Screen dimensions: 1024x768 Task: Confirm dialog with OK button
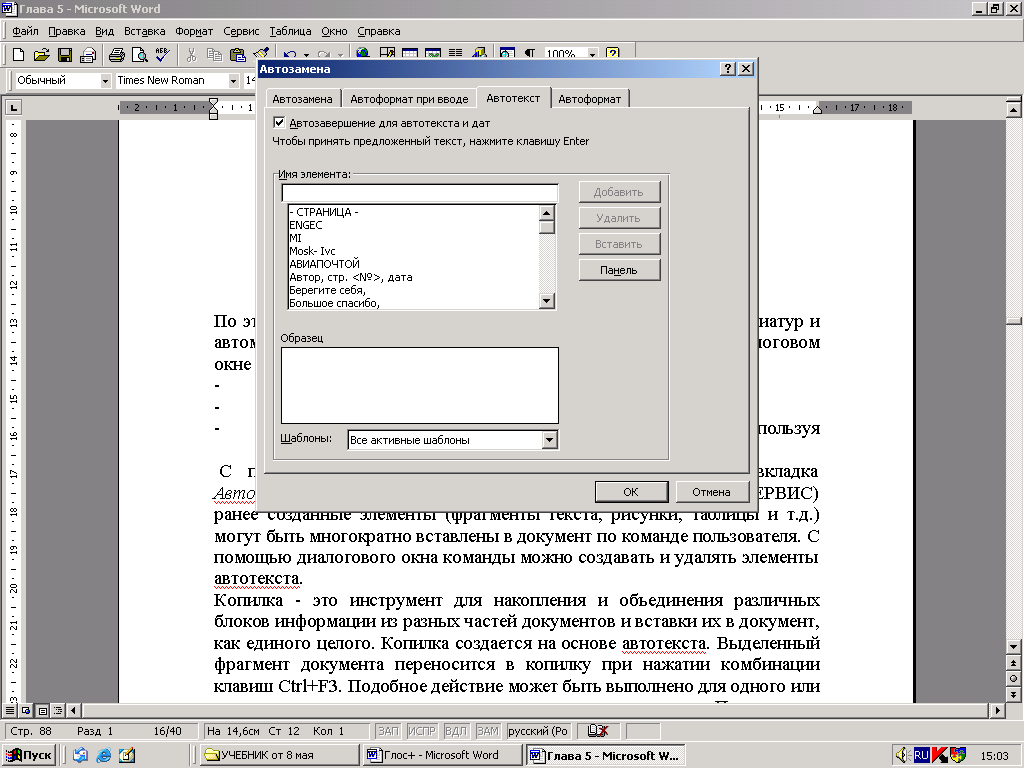click(631, 492)
